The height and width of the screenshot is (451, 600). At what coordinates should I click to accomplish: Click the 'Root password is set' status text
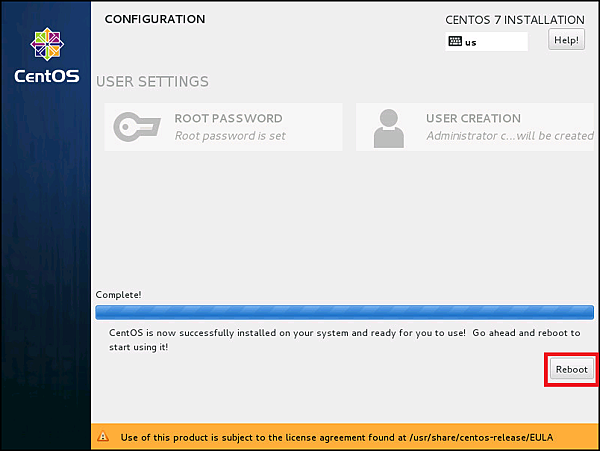pyautogui.click(x=229, y=136)
